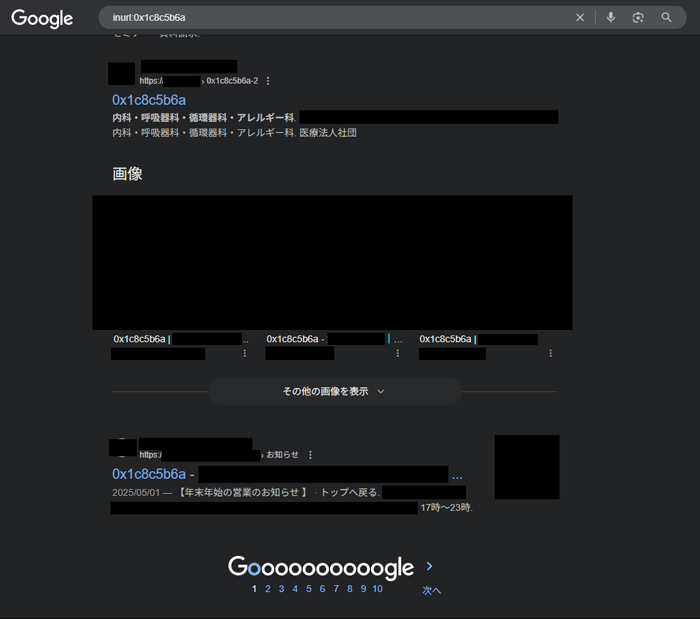
Task: Go to results page 3
Action: [x=281, y=589]
